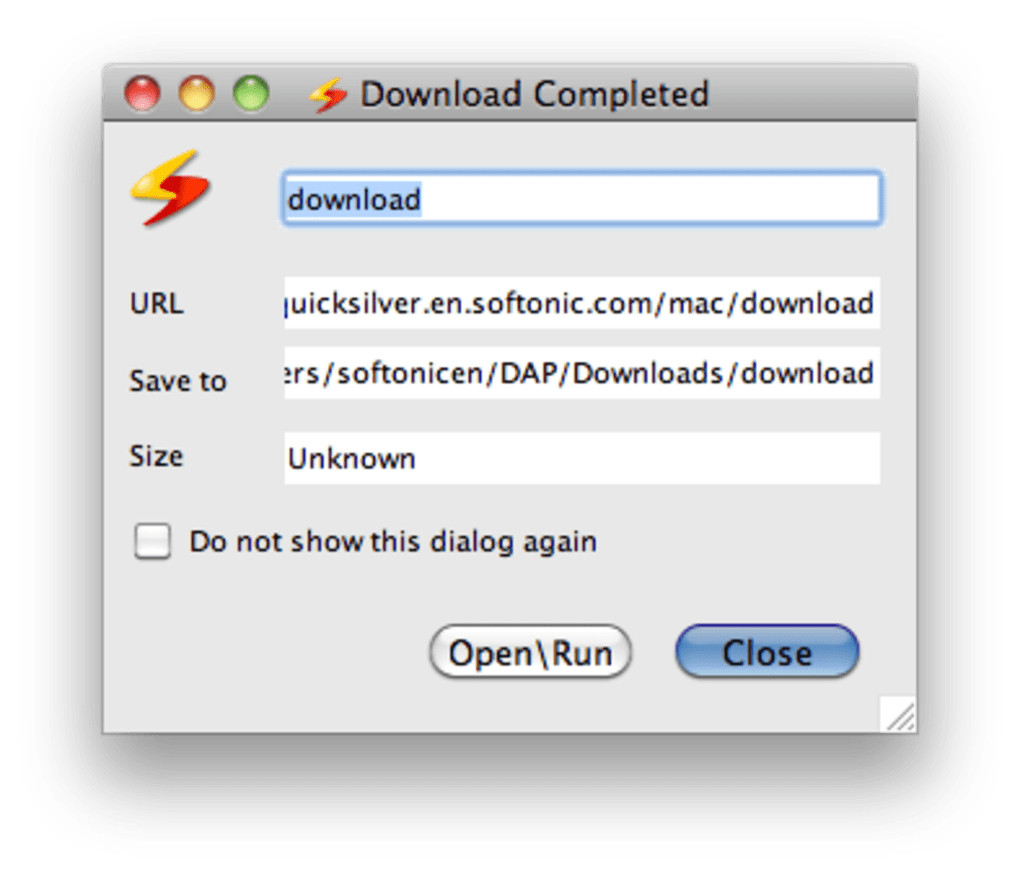Click the blue Close button

pos(768,652)
